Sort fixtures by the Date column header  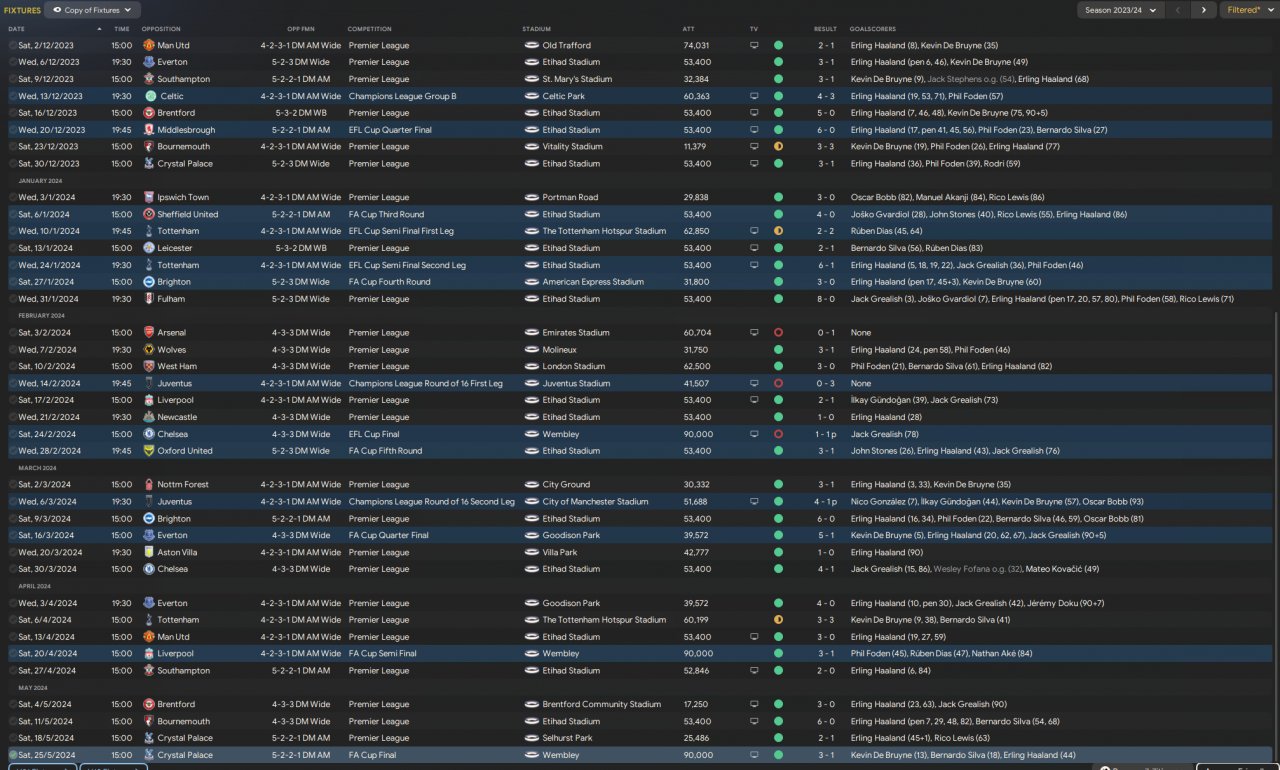click(16, 29)
